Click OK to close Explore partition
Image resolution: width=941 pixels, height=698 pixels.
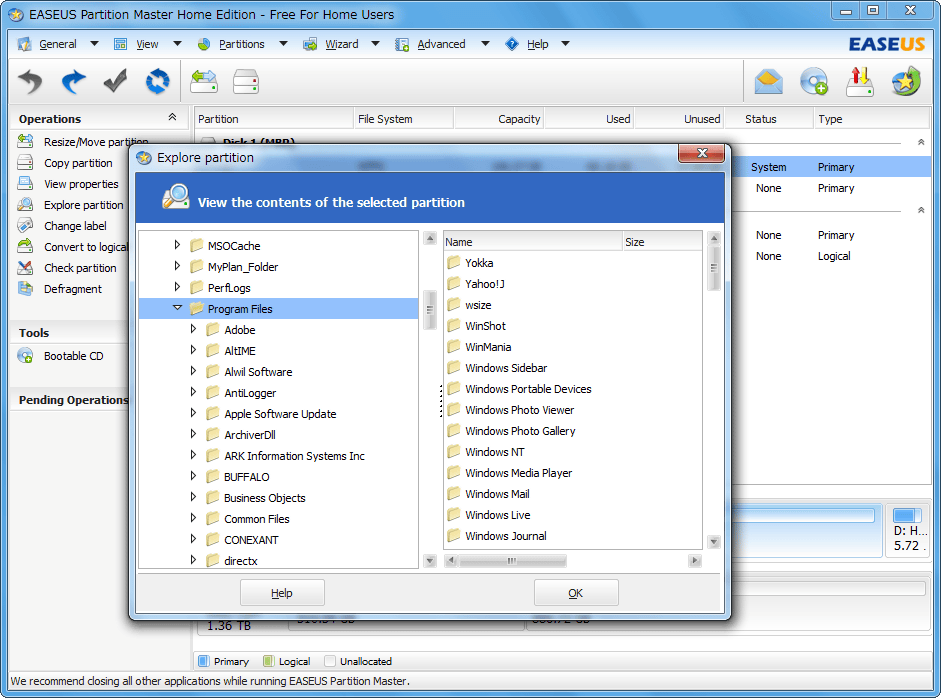click(576, 593)
